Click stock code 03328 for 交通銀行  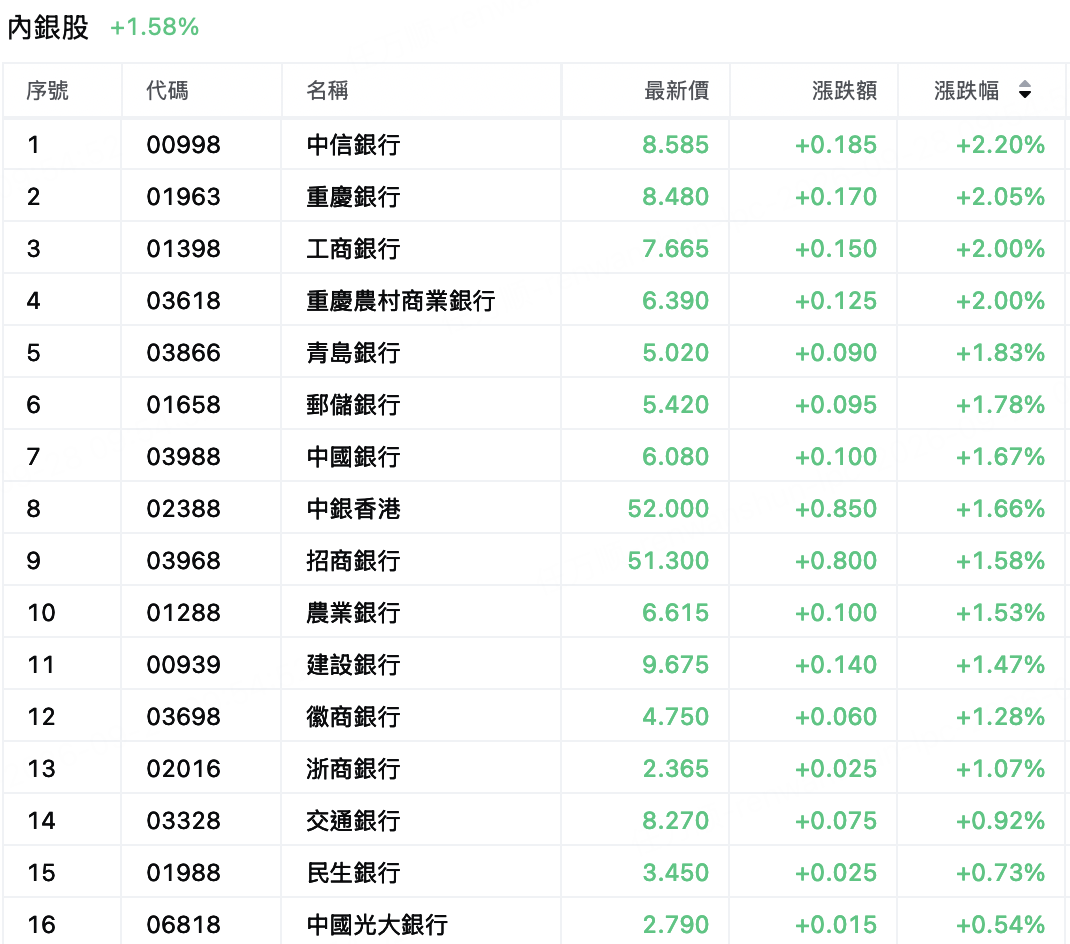click(x=184, y=820)
